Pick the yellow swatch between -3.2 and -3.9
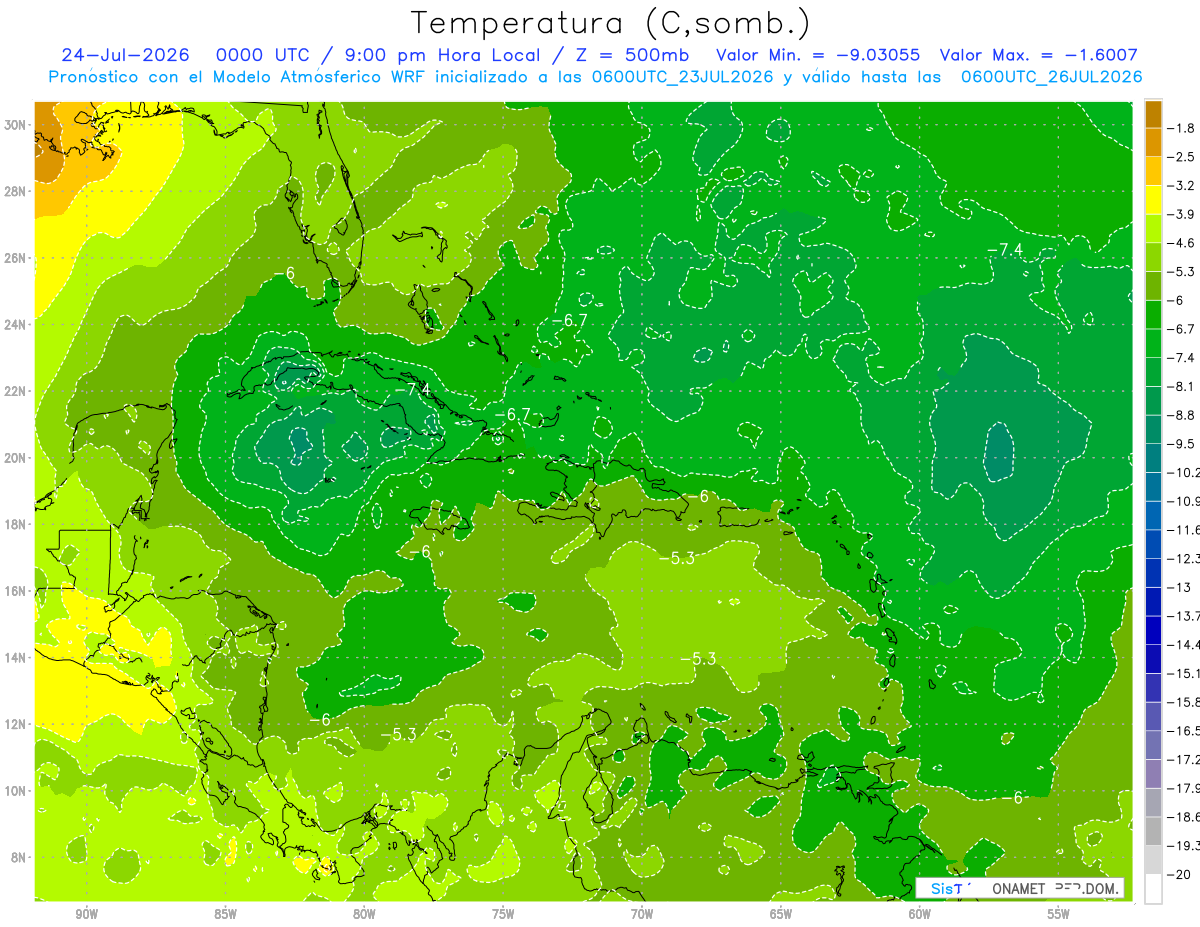1200x927 pixels. point(1153,200)
